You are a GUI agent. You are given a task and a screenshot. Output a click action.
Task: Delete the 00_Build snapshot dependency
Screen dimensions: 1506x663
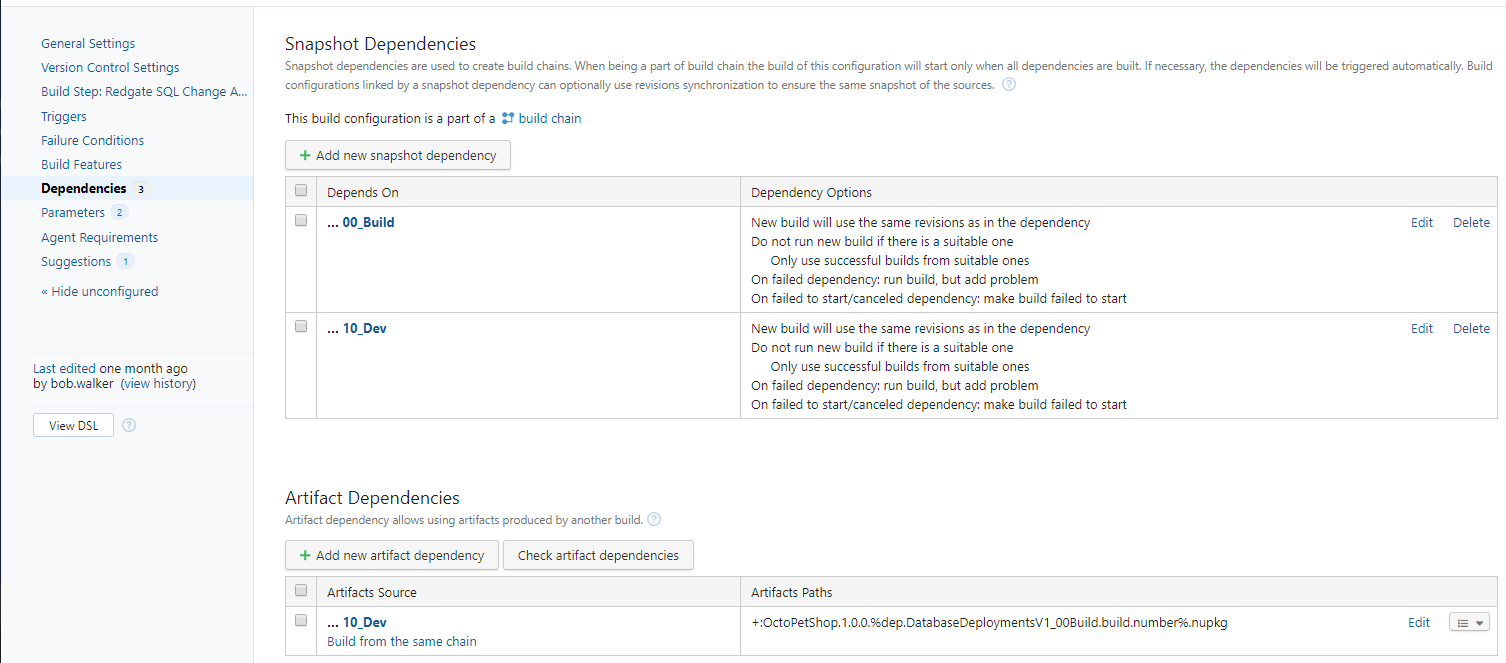1471,223
